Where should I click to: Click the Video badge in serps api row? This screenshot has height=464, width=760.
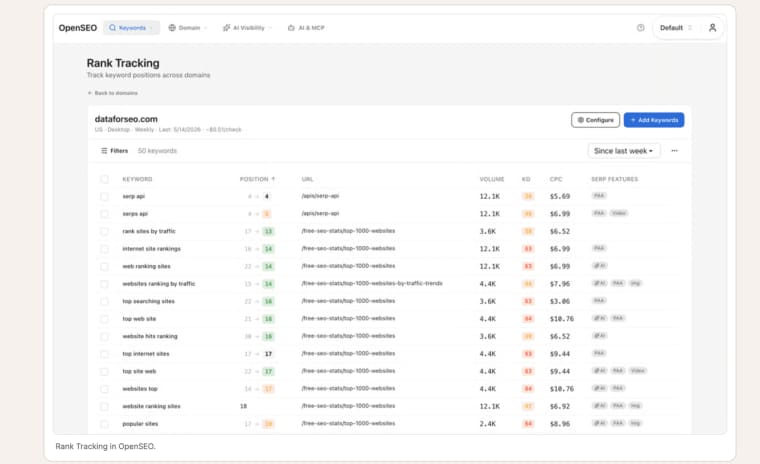point(618,213)
